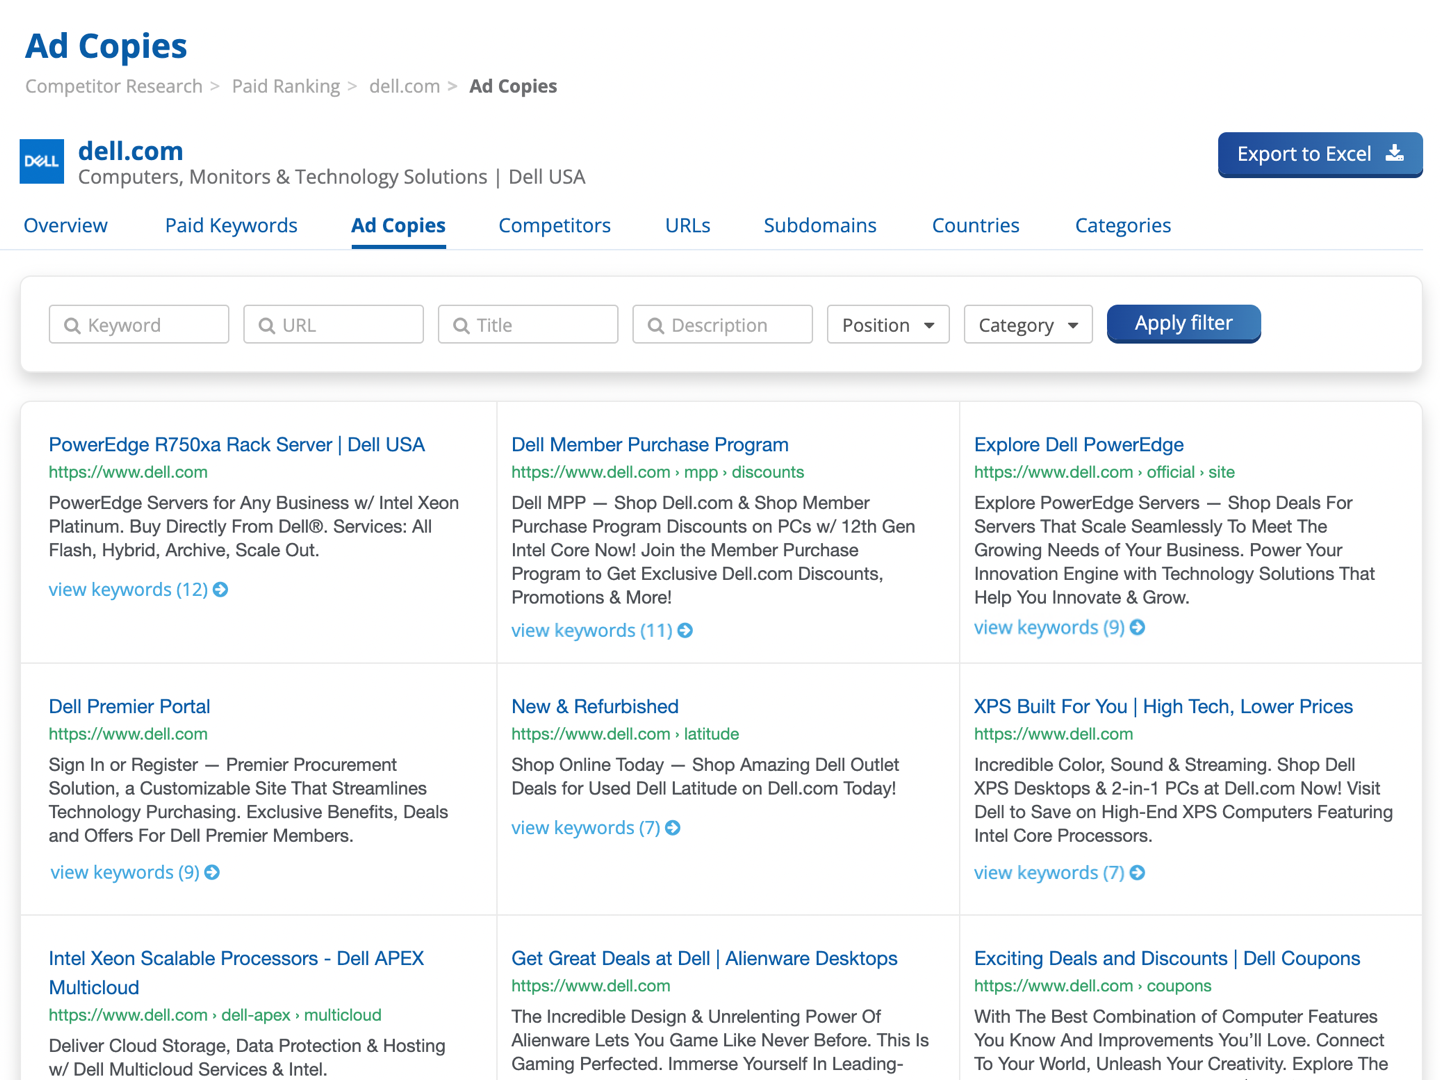Click arrow icon beside view keywords (12)
Image resolution: width=1440 pixels, height=1080 pixels.
[221, 590]
